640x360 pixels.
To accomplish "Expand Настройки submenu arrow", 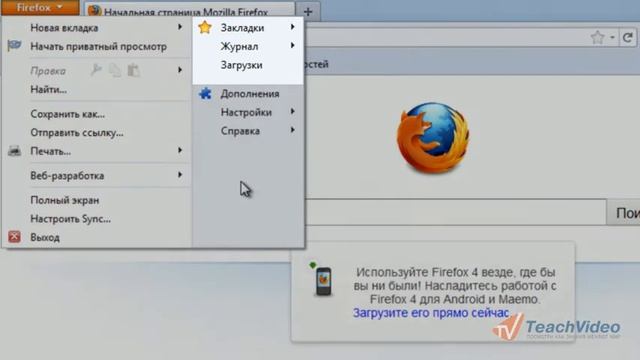I will [x=293, y=111].
